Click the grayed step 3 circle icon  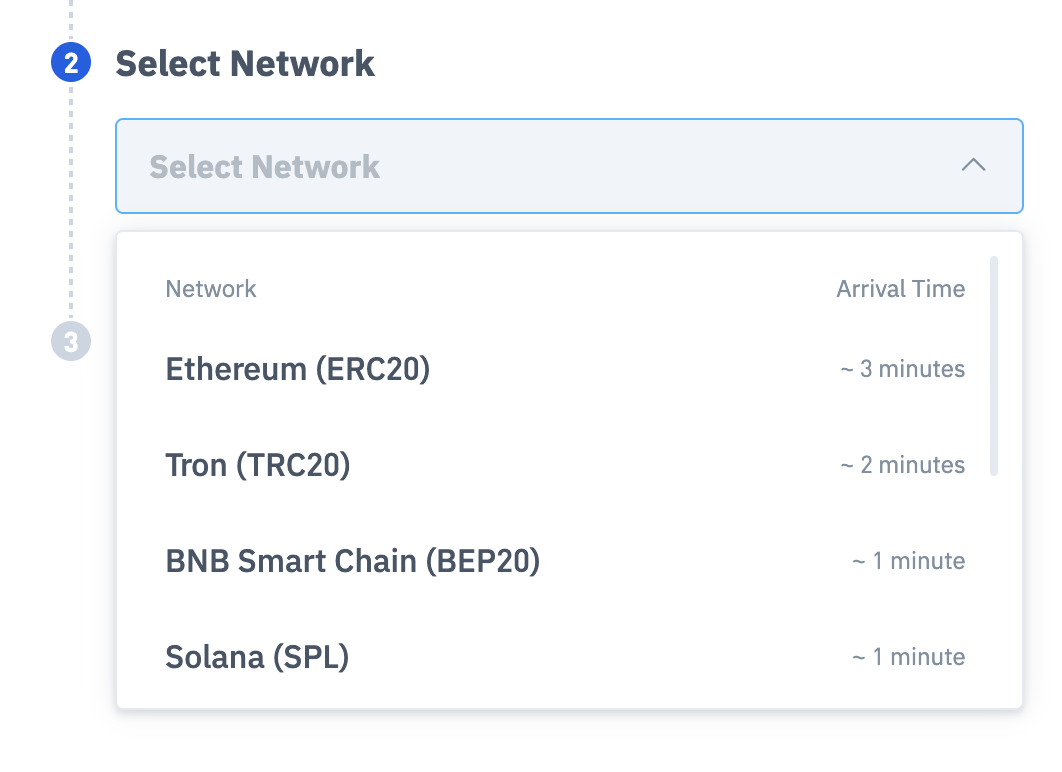(71, 341)
